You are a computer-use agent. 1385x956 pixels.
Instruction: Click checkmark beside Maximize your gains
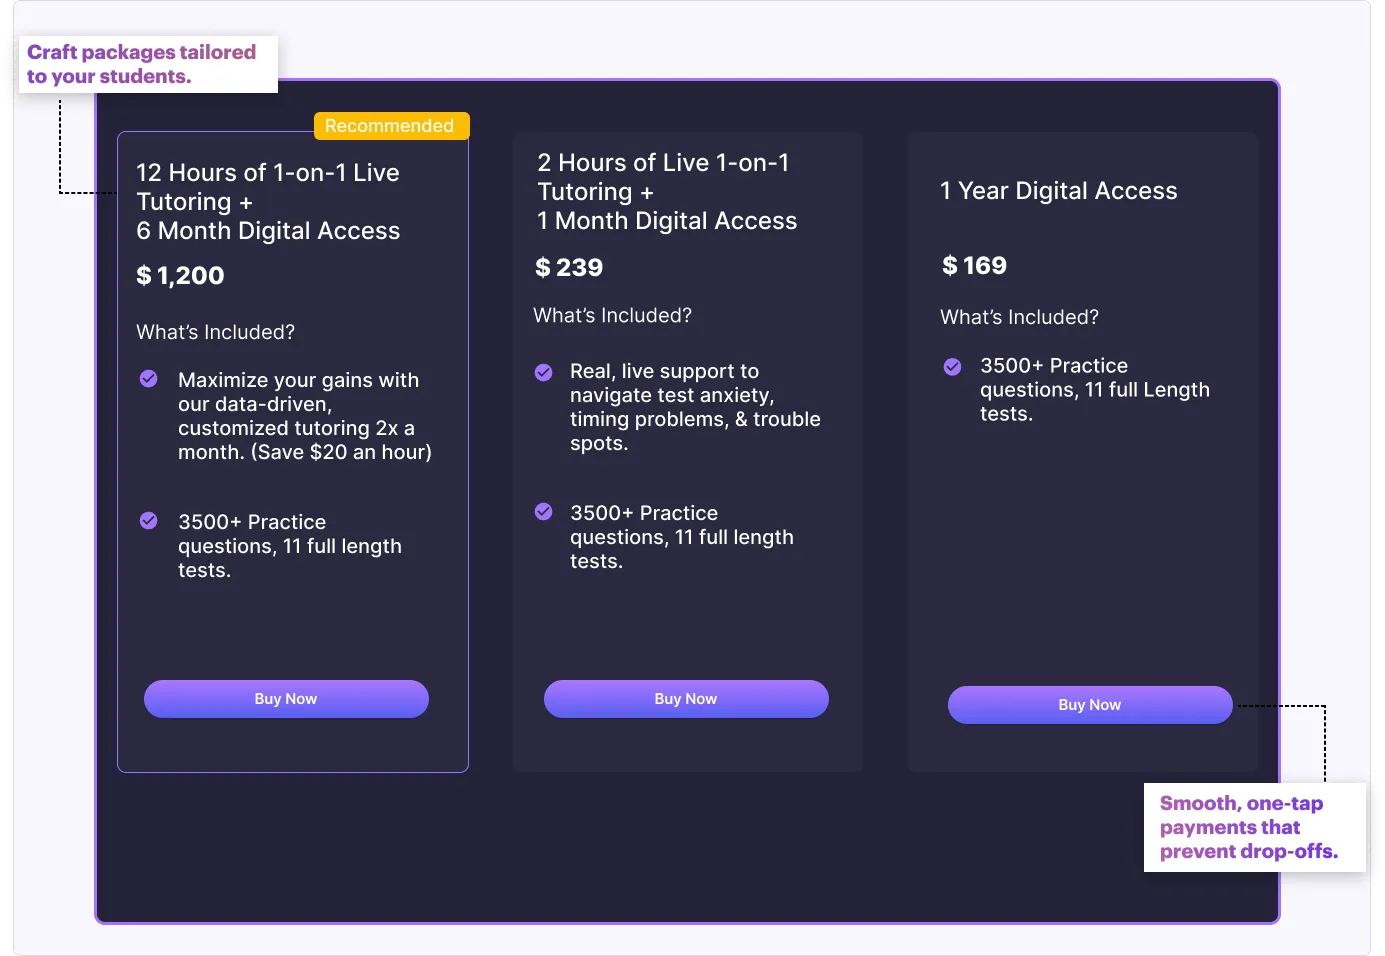[x=149, y=379]
